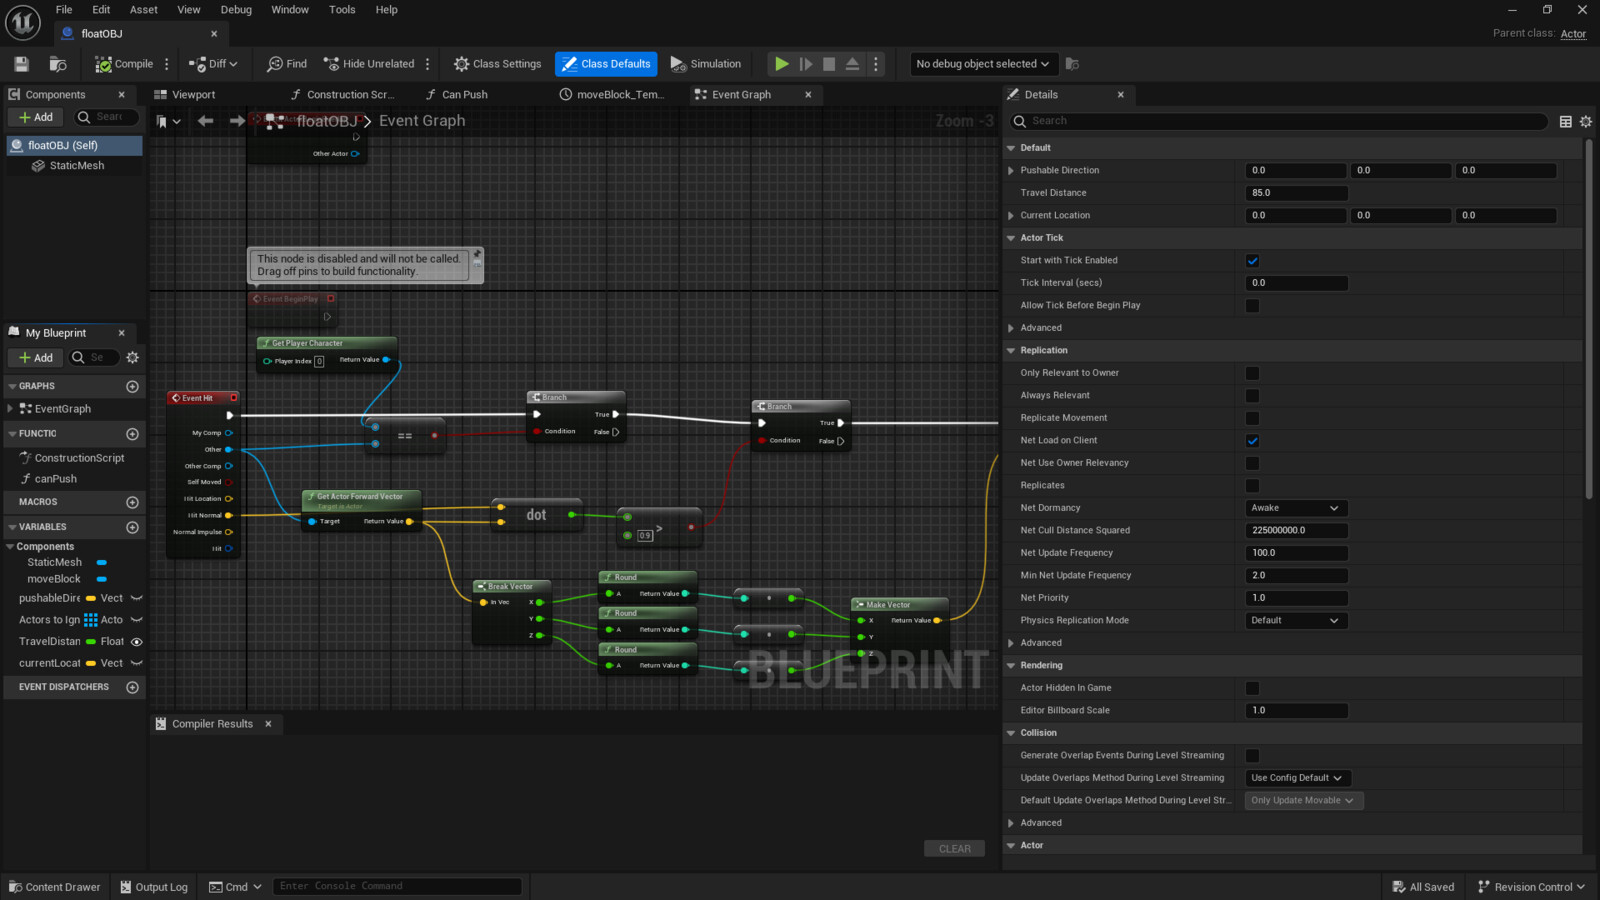Enable Only Relevant to Owner checkbox
Image resolution: width=1600 pixels, height=900 pixels.
[x=1252, y=373]
